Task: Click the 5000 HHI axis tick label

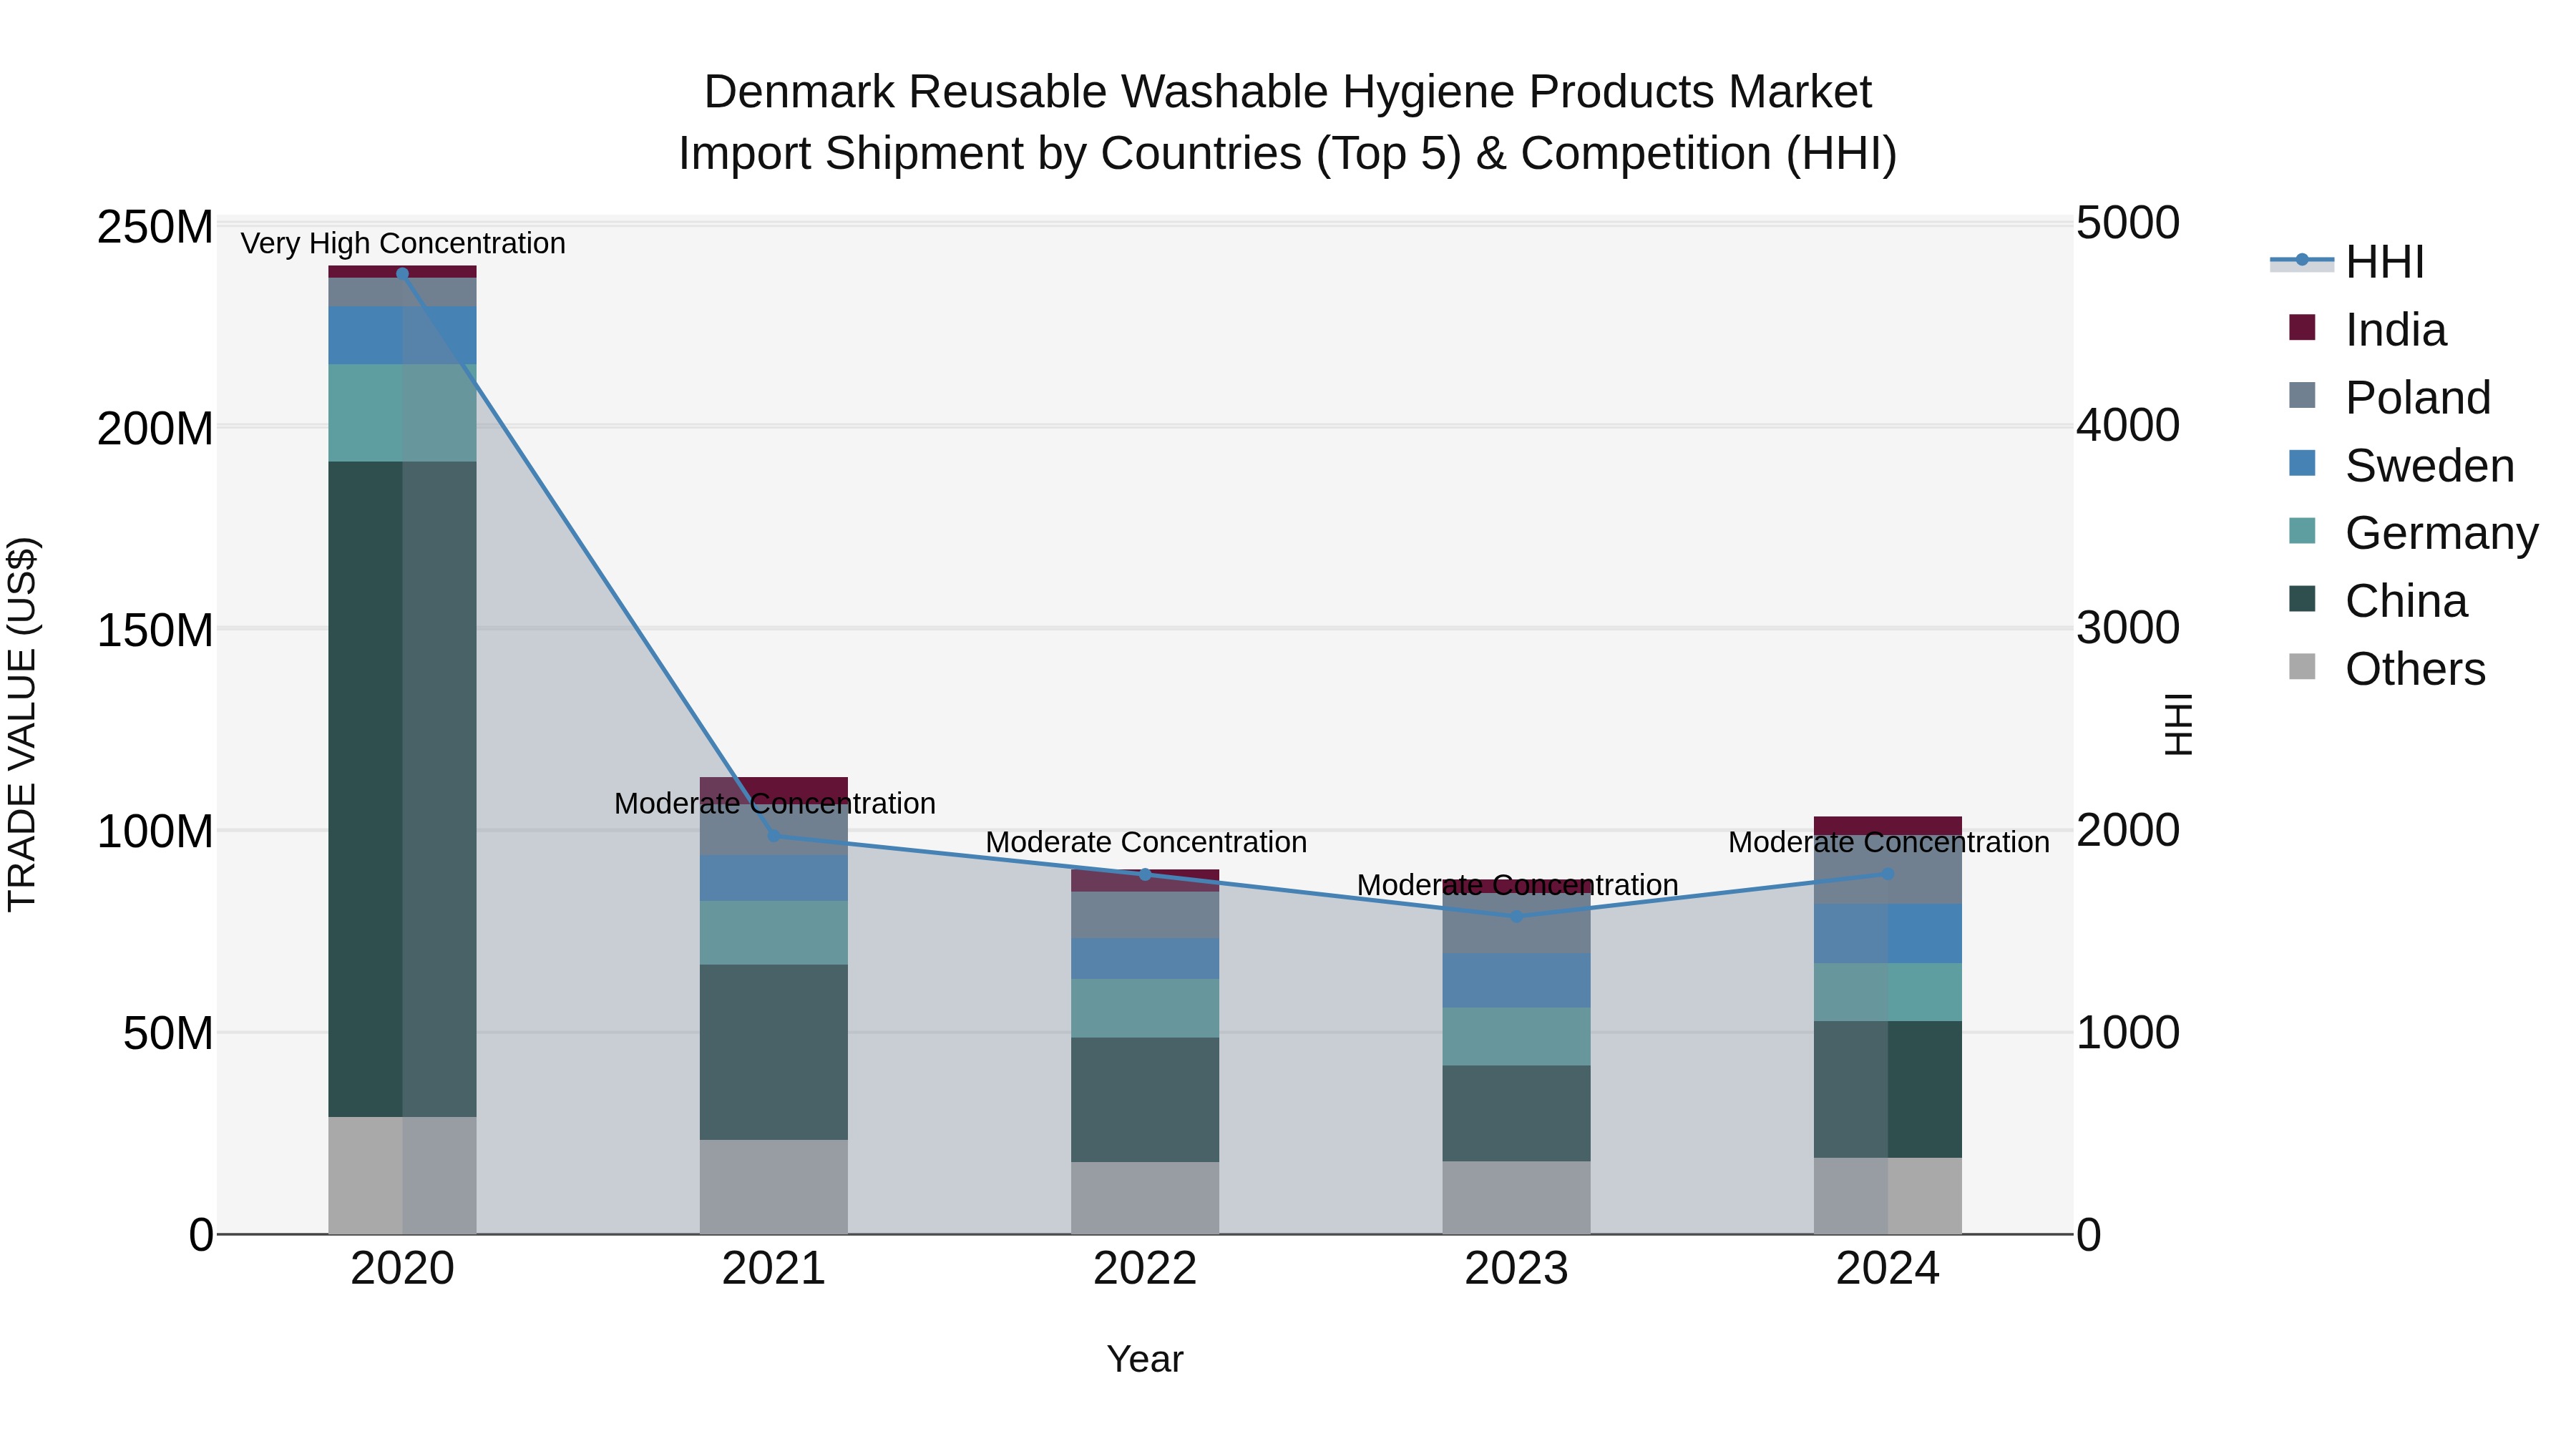Action: (x=2128, y=223)
